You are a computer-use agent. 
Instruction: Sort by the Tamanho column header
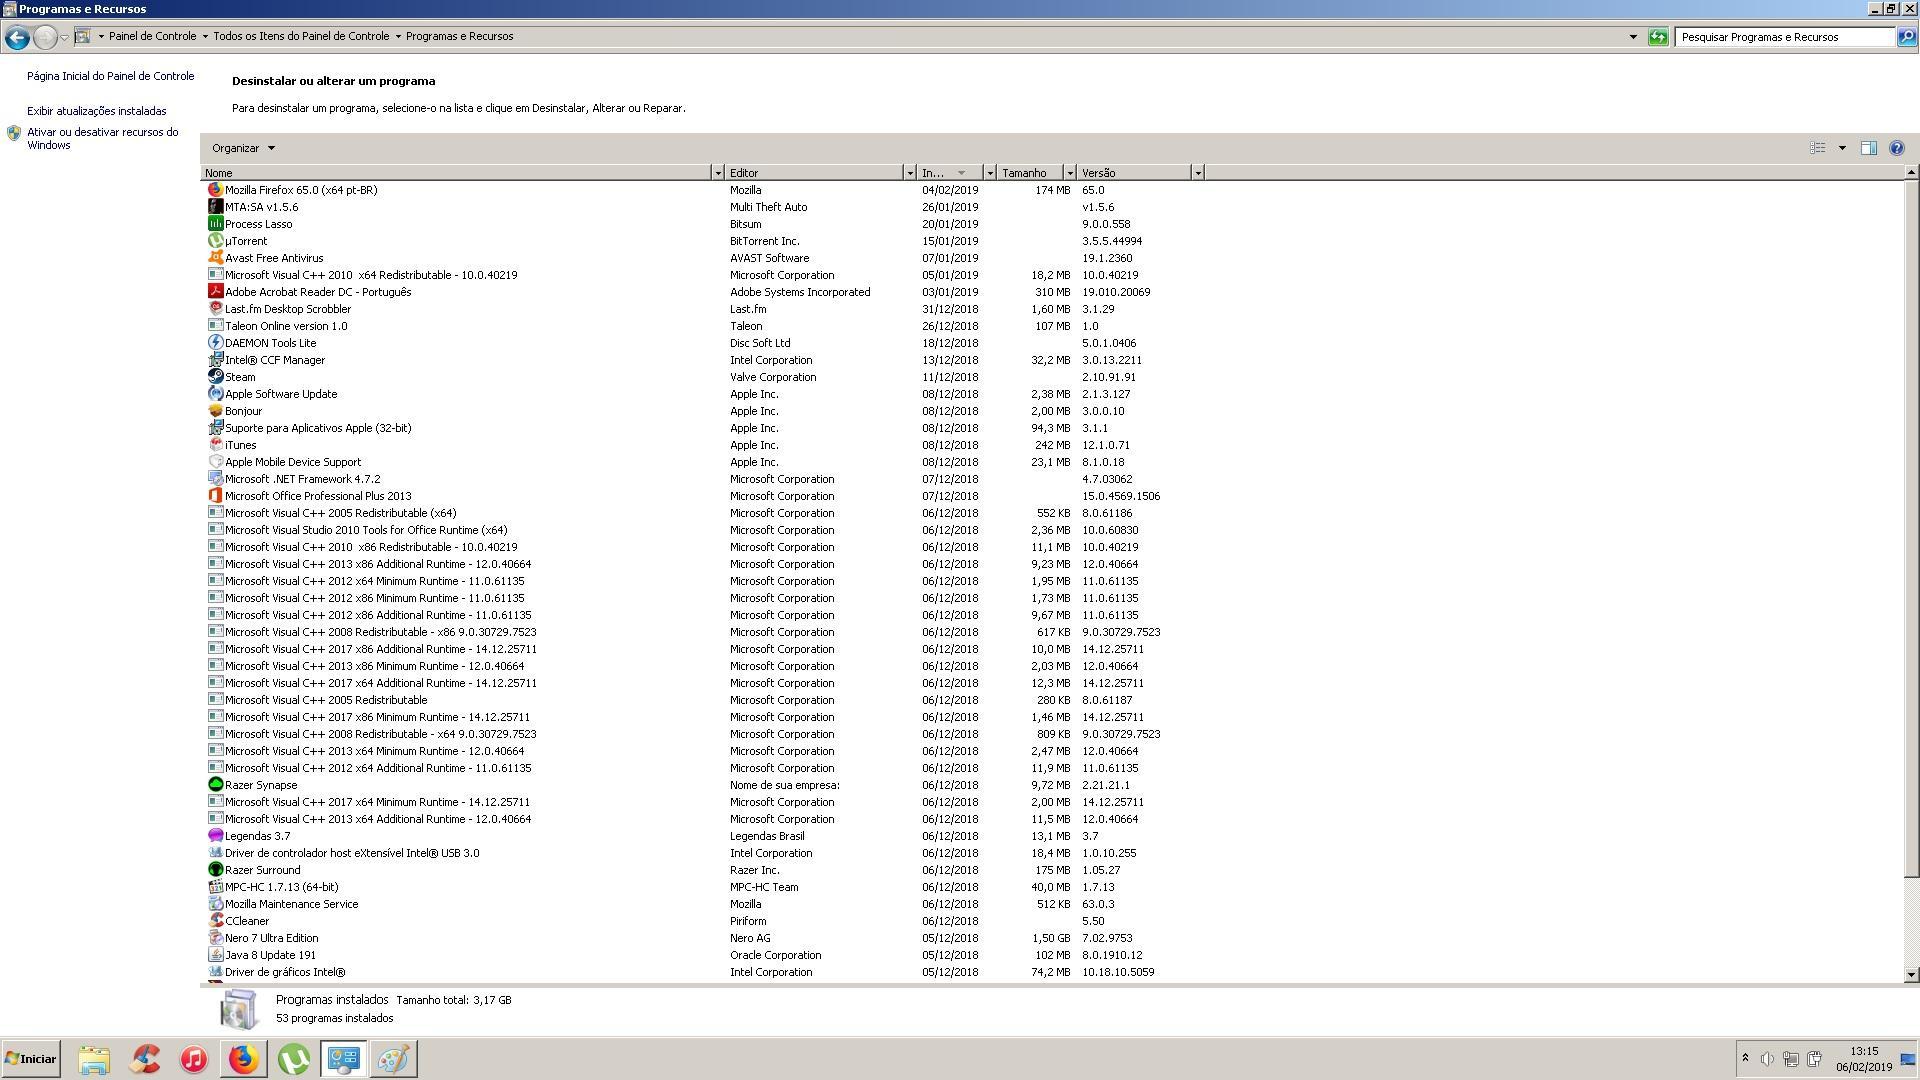(1030, 173)
